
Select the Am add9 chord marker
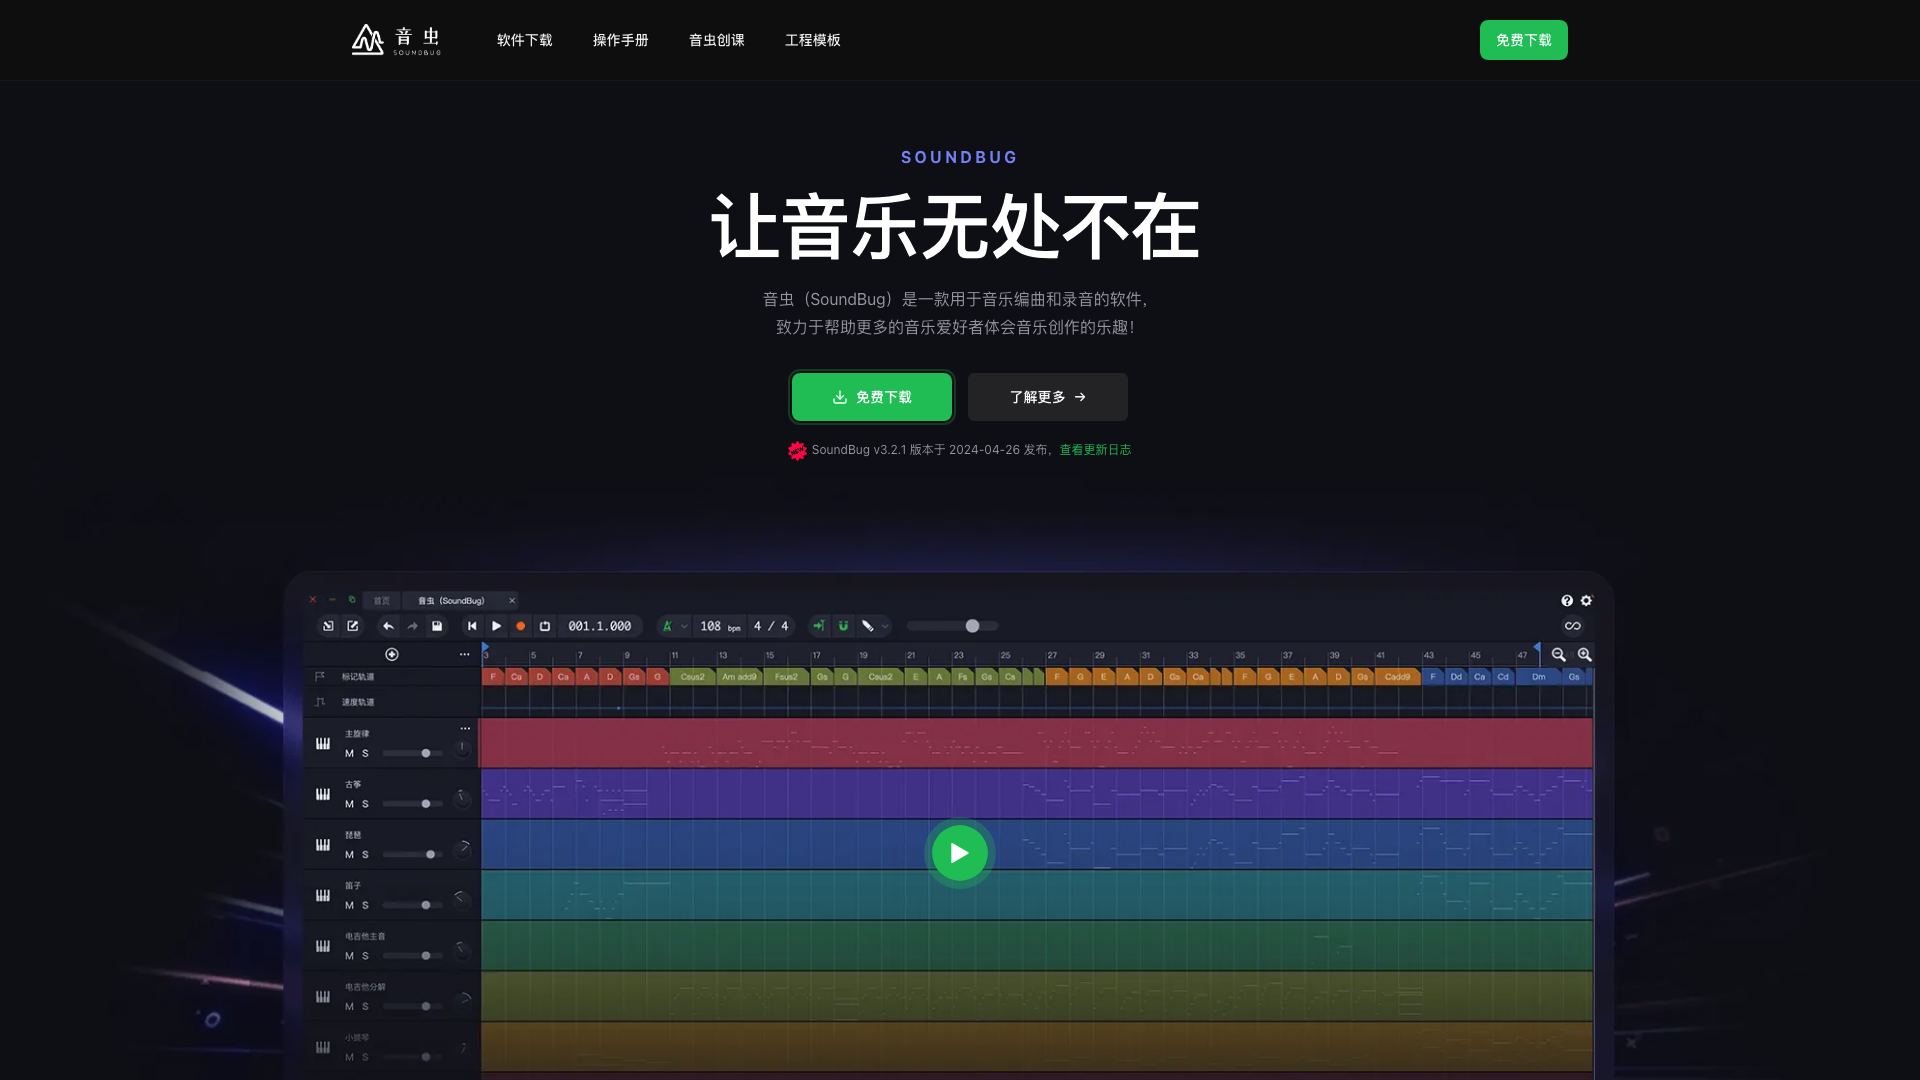coord(740,677)
